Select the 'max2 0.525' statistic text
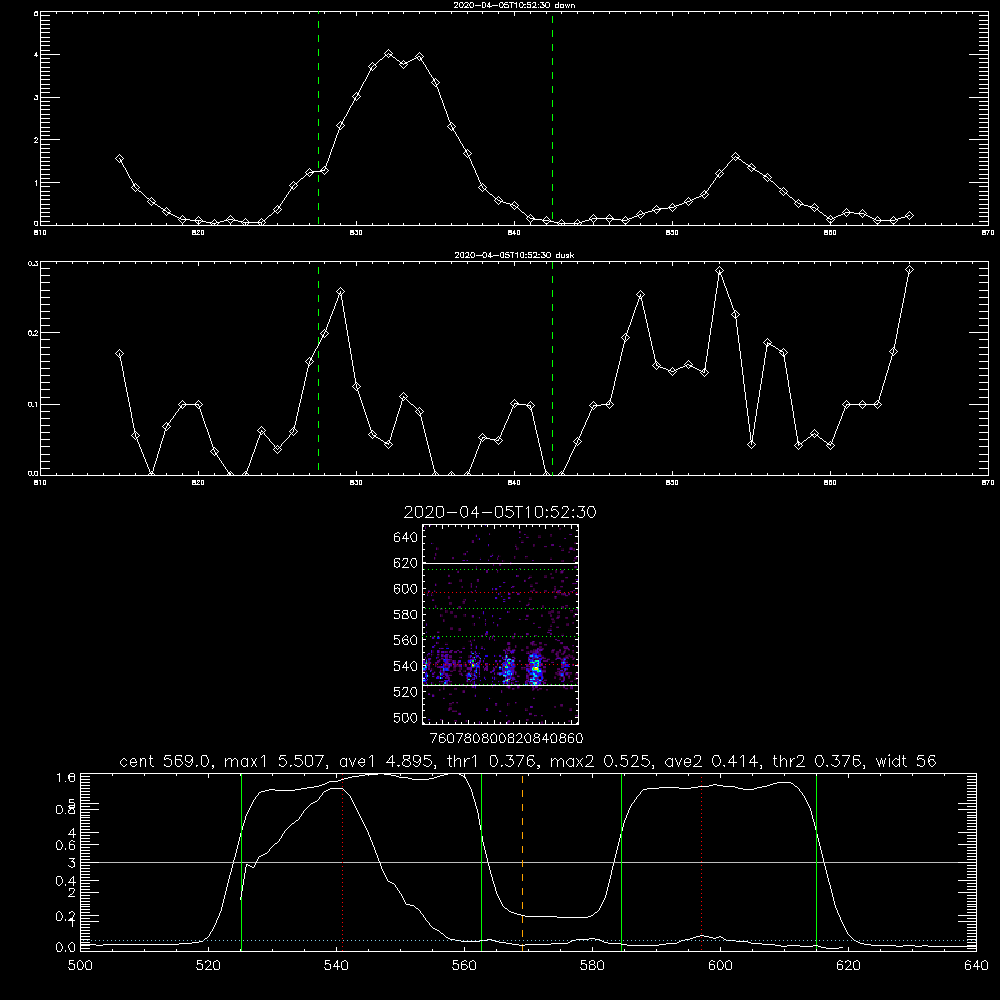This screenshot has height=1000, width=1000. tap(599, 761)
